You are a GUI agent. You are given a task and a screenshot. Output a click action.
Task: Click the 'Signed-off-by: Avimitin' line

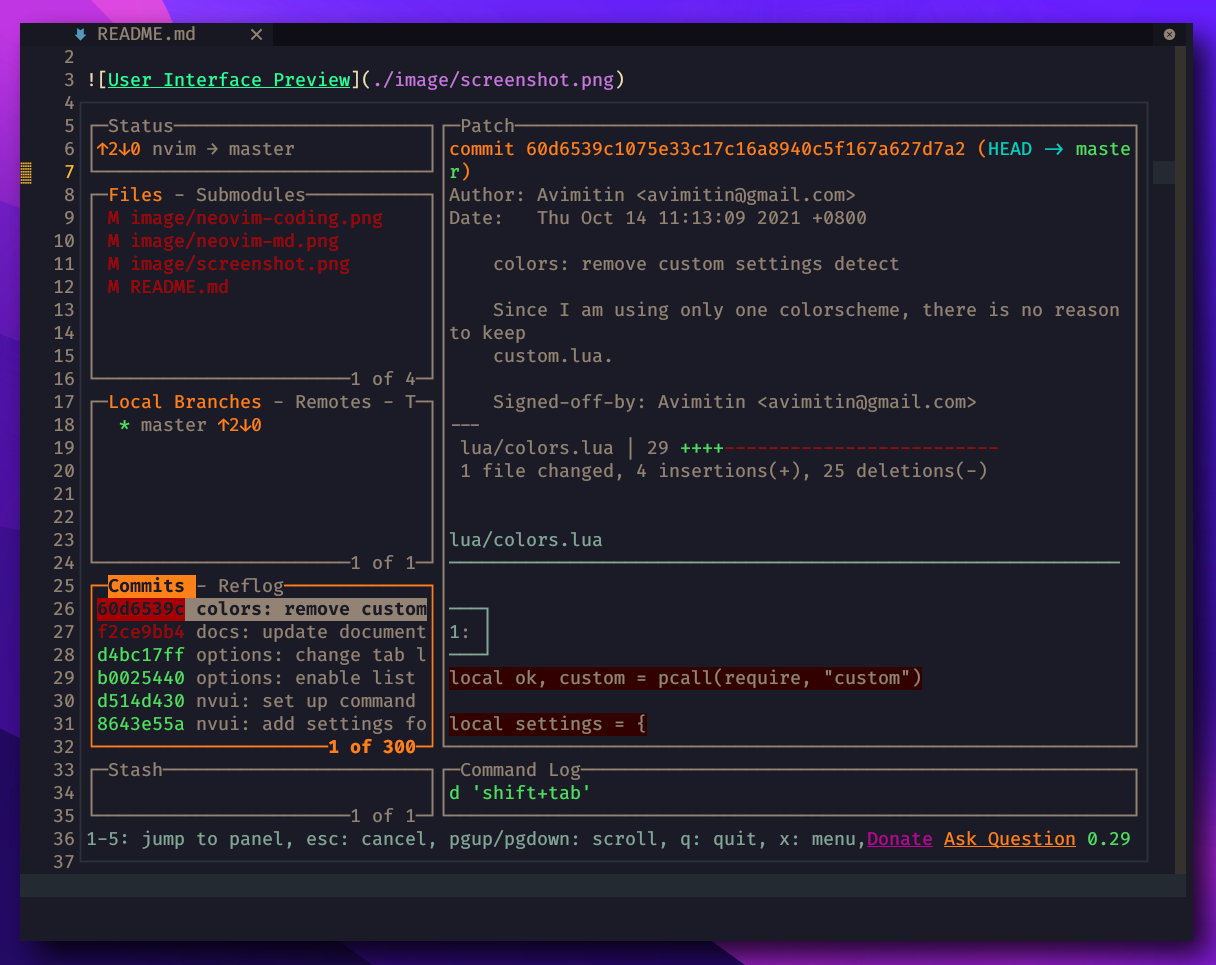[x=735, y=402]
